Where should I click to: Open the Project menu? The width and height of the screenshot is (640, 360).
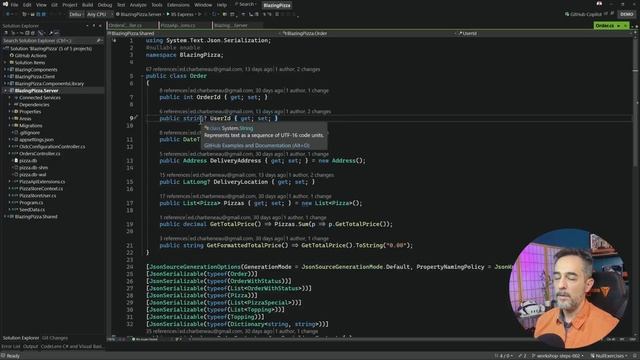pos(70,5)
